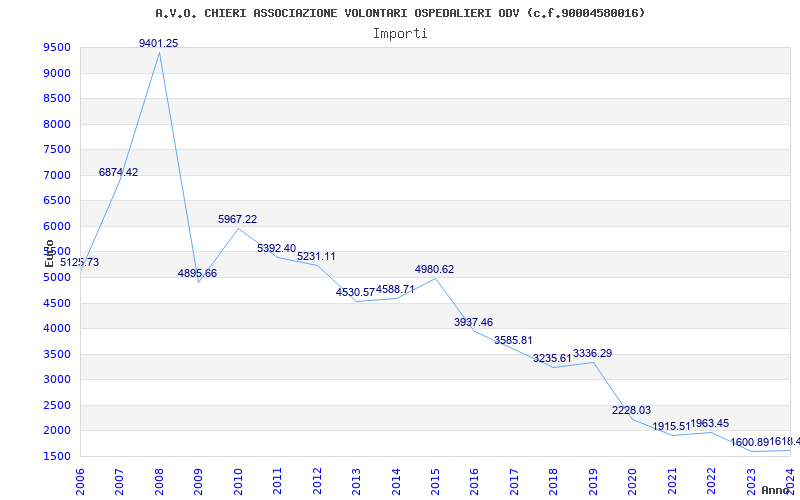Click the 2010 year axis label

[x=238, y=482]
